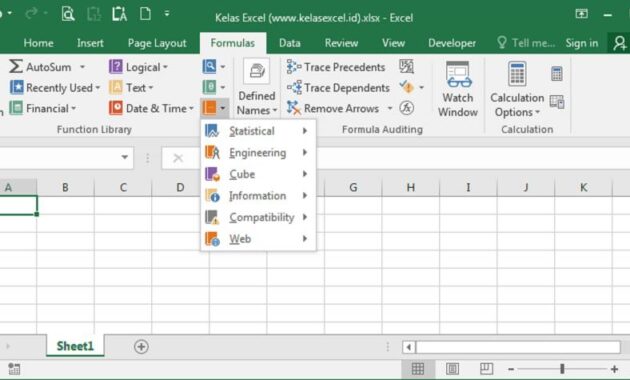630x380 pixels.
Task: Toggle the Show Formulas icon
Action: 407,67
